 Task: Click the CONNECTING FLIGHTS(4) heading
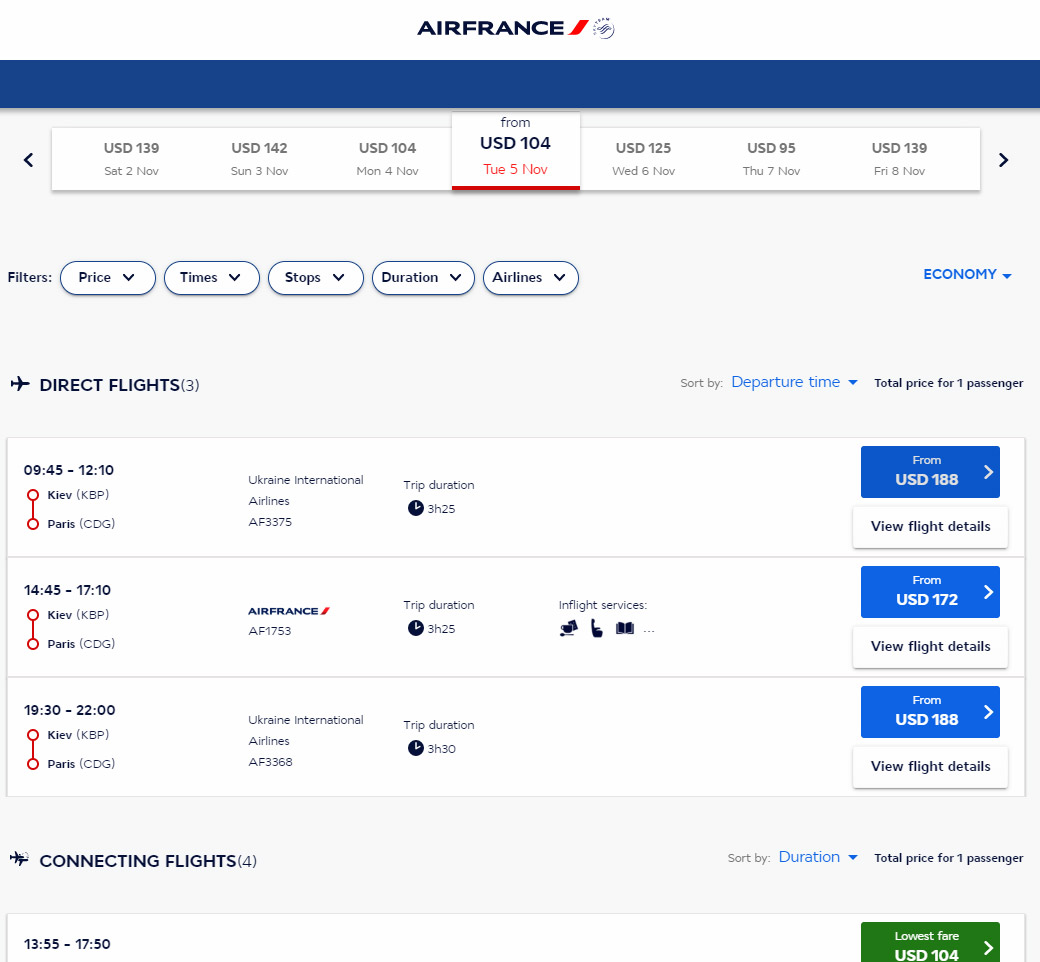coord(148,861)
